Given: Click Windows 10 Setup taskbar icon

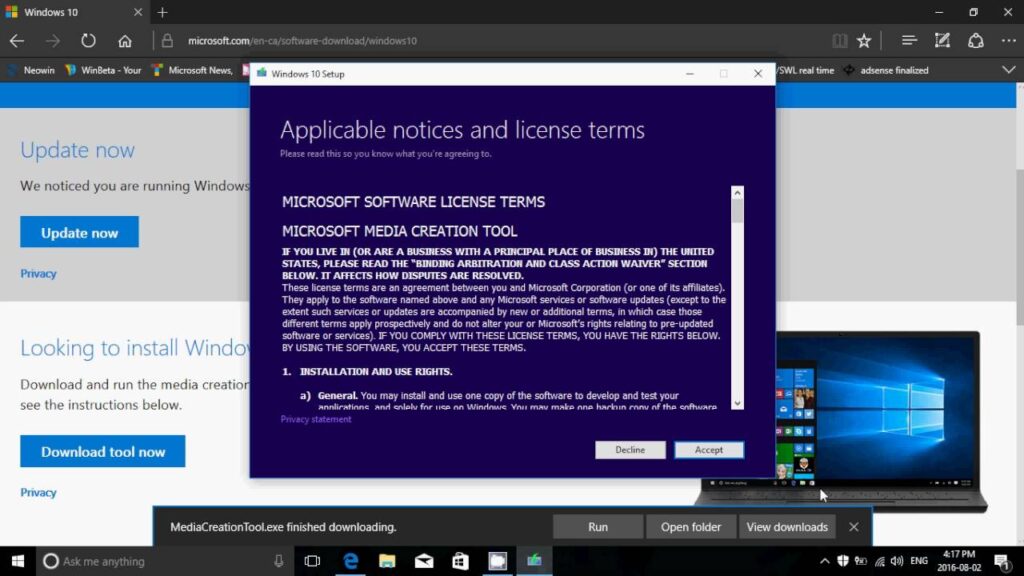Looking at the screenshot, I should (534, 561).
